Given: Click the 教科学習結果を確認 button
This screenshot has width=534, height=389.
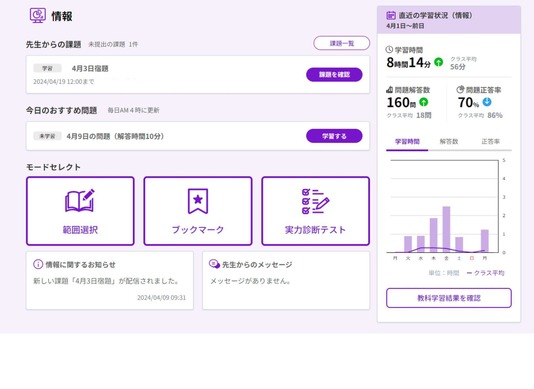Looking at the screenshot, I should point(449,298).
